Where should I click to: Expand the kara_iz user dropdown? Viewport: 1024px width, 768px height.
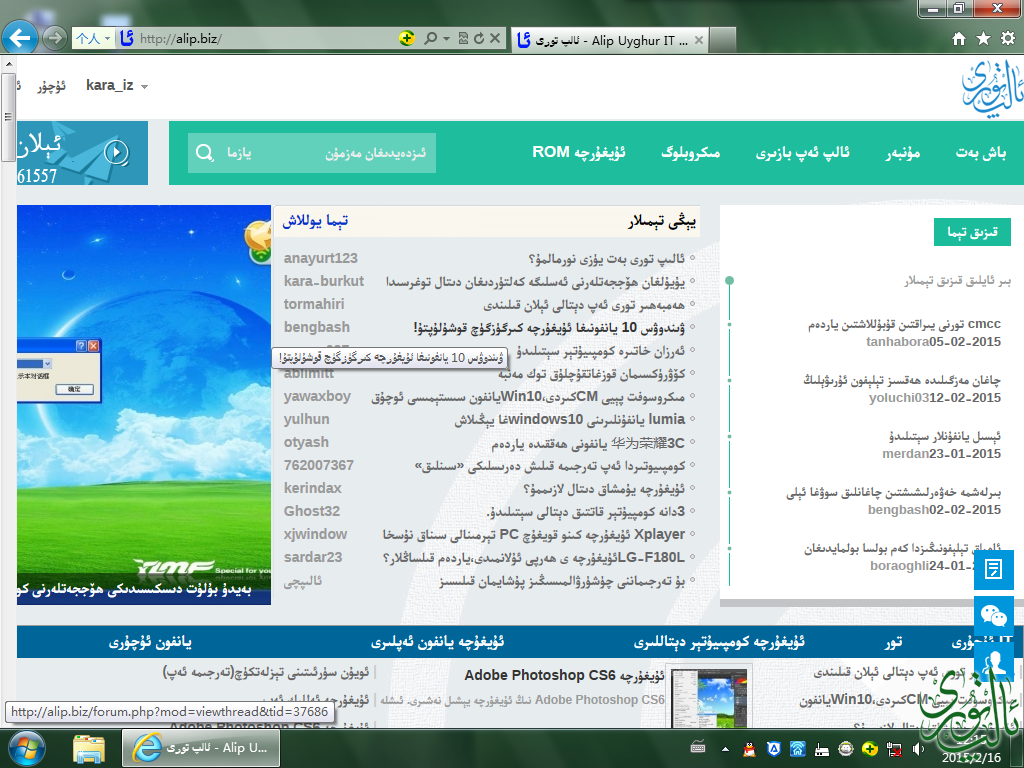point(145,87)
